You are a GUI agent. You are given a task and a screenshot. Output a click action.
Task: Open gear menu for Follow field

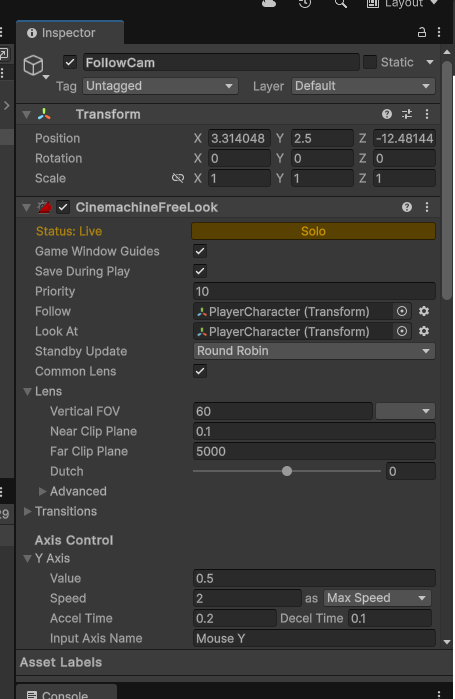click(424, 311)
